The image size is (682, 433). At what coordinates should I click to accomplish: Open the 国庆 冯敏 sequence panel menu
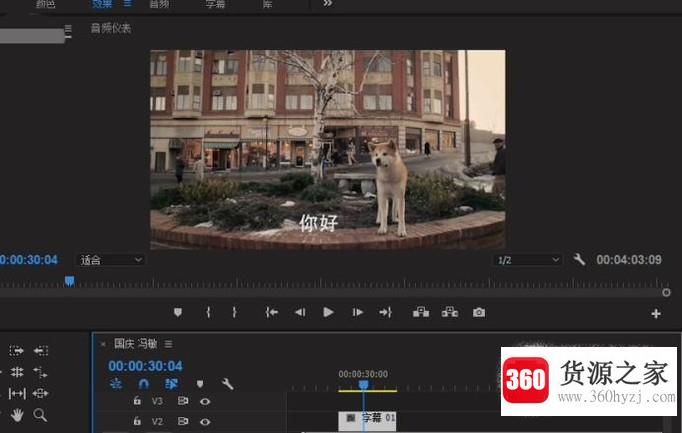(x=168, y=344)
